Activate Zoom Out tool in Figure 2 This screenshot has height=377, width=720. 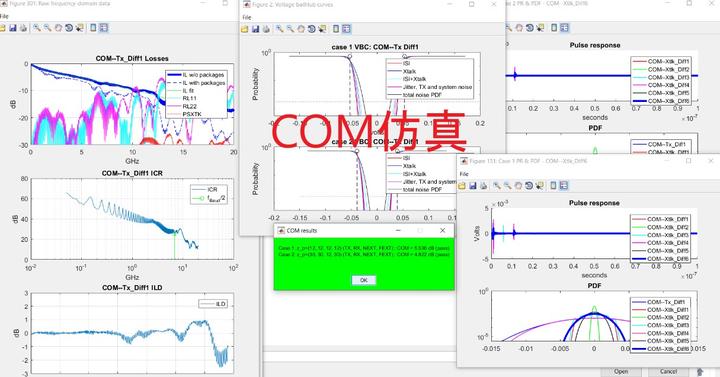[290, 29]
